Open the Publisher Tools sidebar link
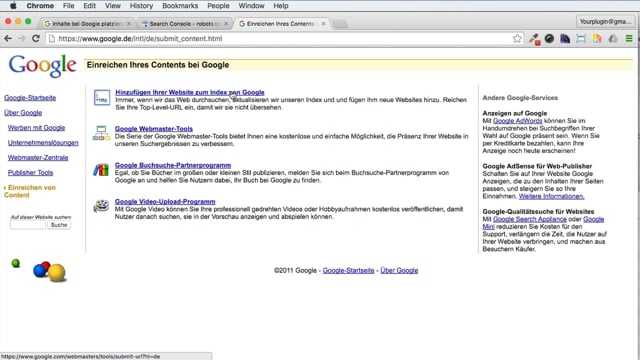Screen dimensions: 640x360 tap(30, 172)
